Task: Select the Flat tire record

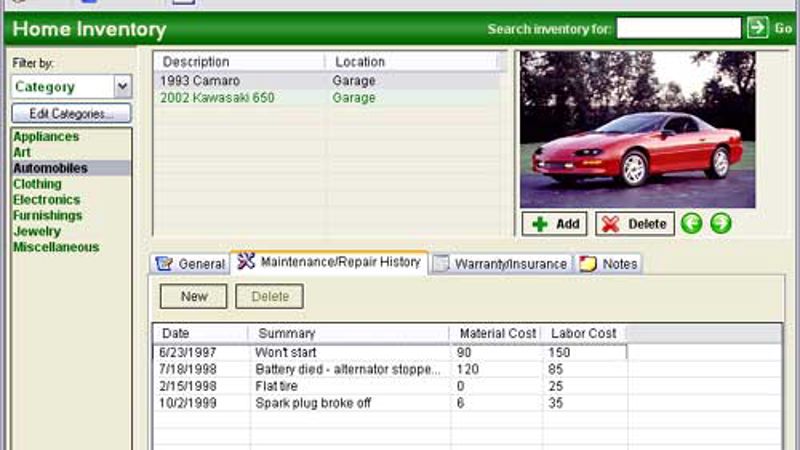Action: [390, 386]
